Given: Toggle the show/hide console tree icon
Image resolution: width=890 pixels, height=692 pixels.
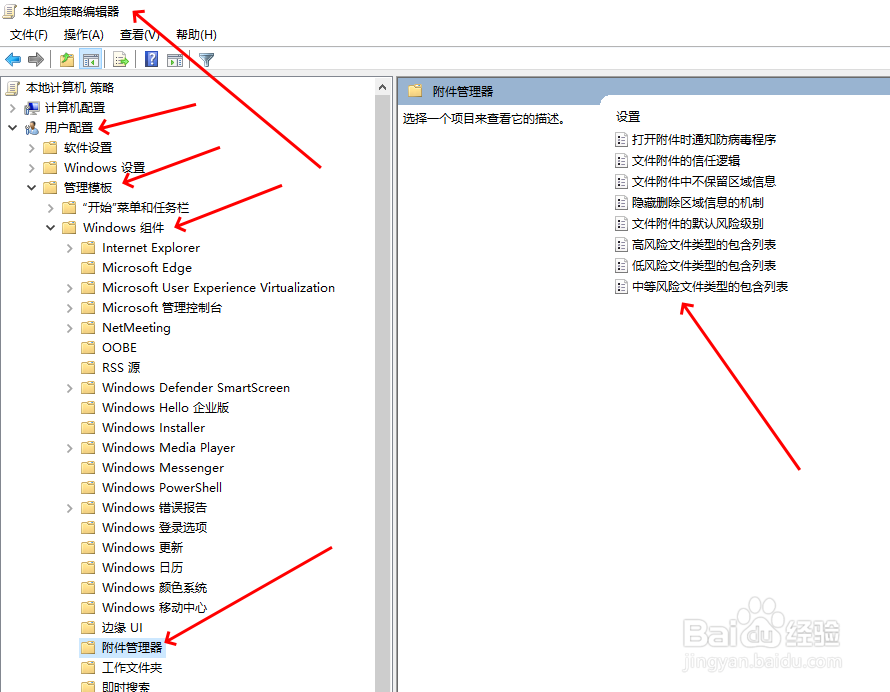Looking at the screenshot, I should click(x=91, y=59).
